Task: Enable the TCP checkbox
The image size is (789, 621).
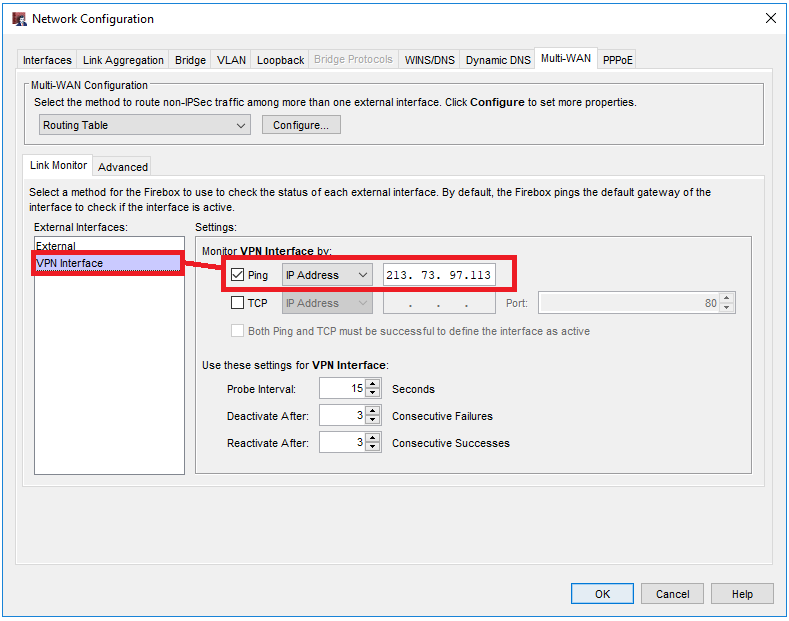Action: (237, 303)
